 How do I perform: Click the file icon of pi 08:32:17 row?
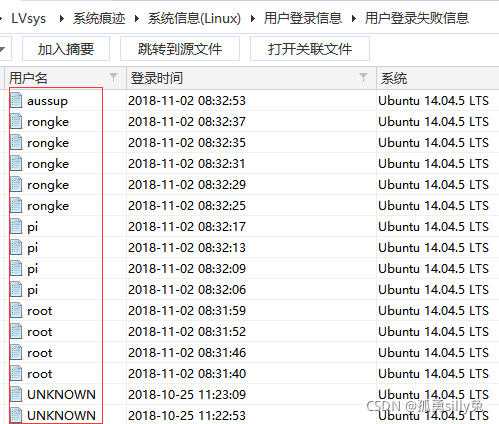point(16,226)
